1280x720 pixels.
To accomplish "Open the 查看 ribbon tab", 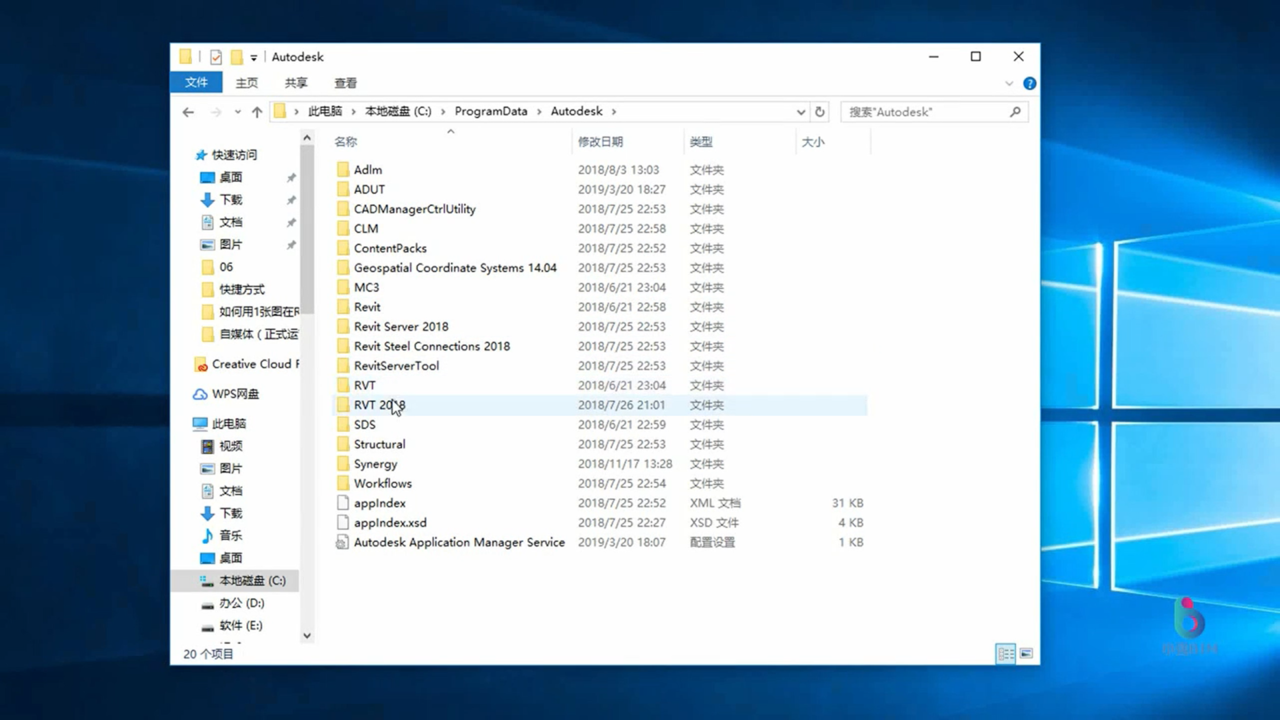I will point(346,83).
